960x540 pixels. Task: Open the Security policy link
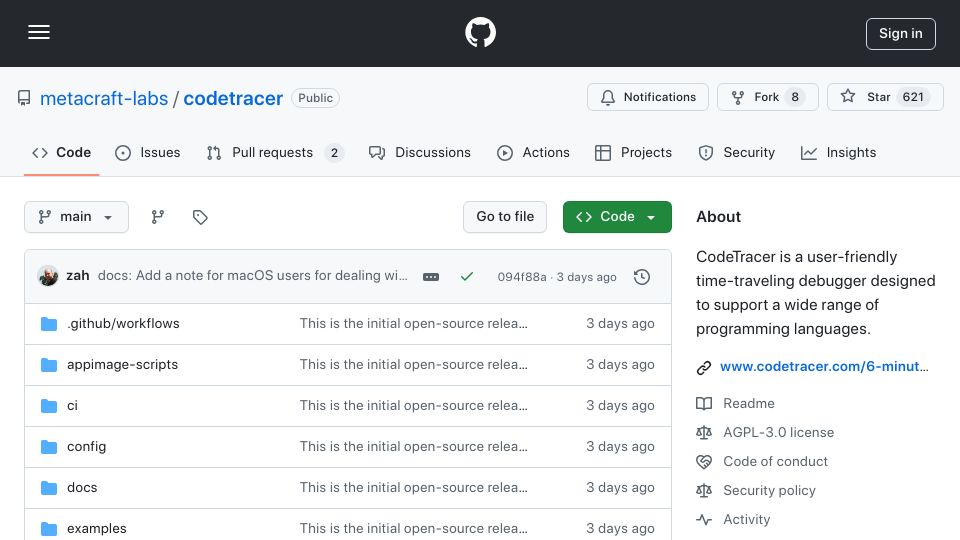pos(769,490)
